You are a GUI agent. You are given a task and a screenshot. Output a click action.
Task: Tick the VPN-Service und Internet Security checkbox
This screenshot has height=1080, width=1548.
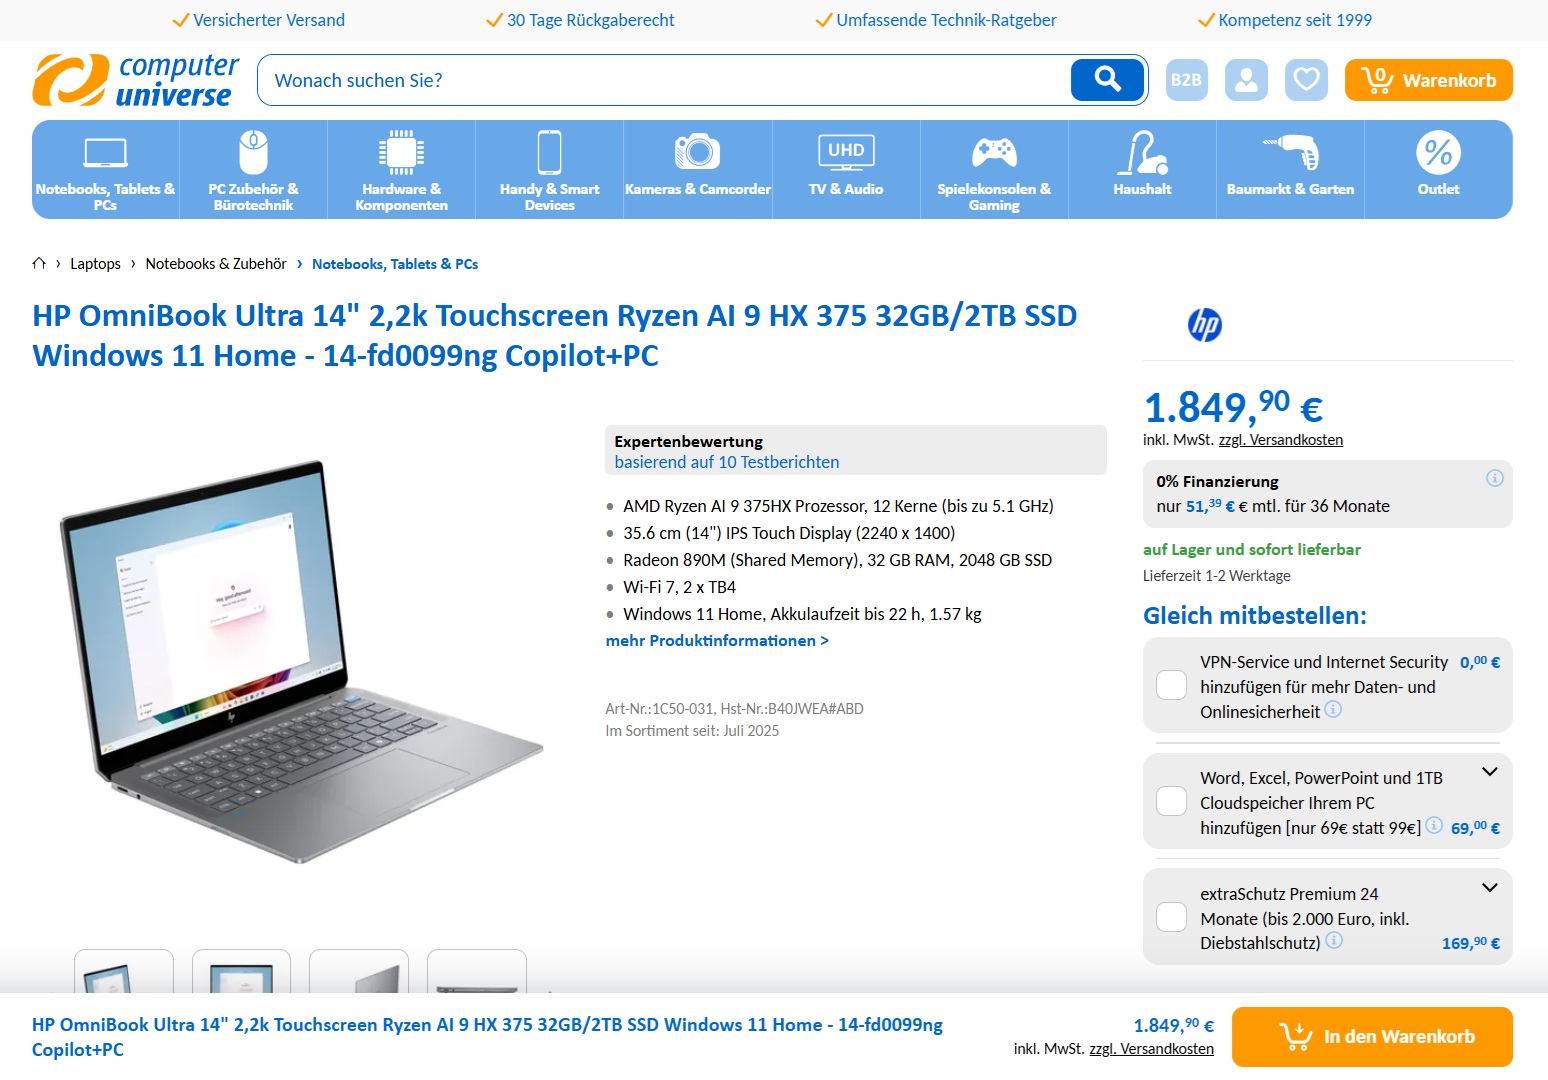pos(1171,685)
